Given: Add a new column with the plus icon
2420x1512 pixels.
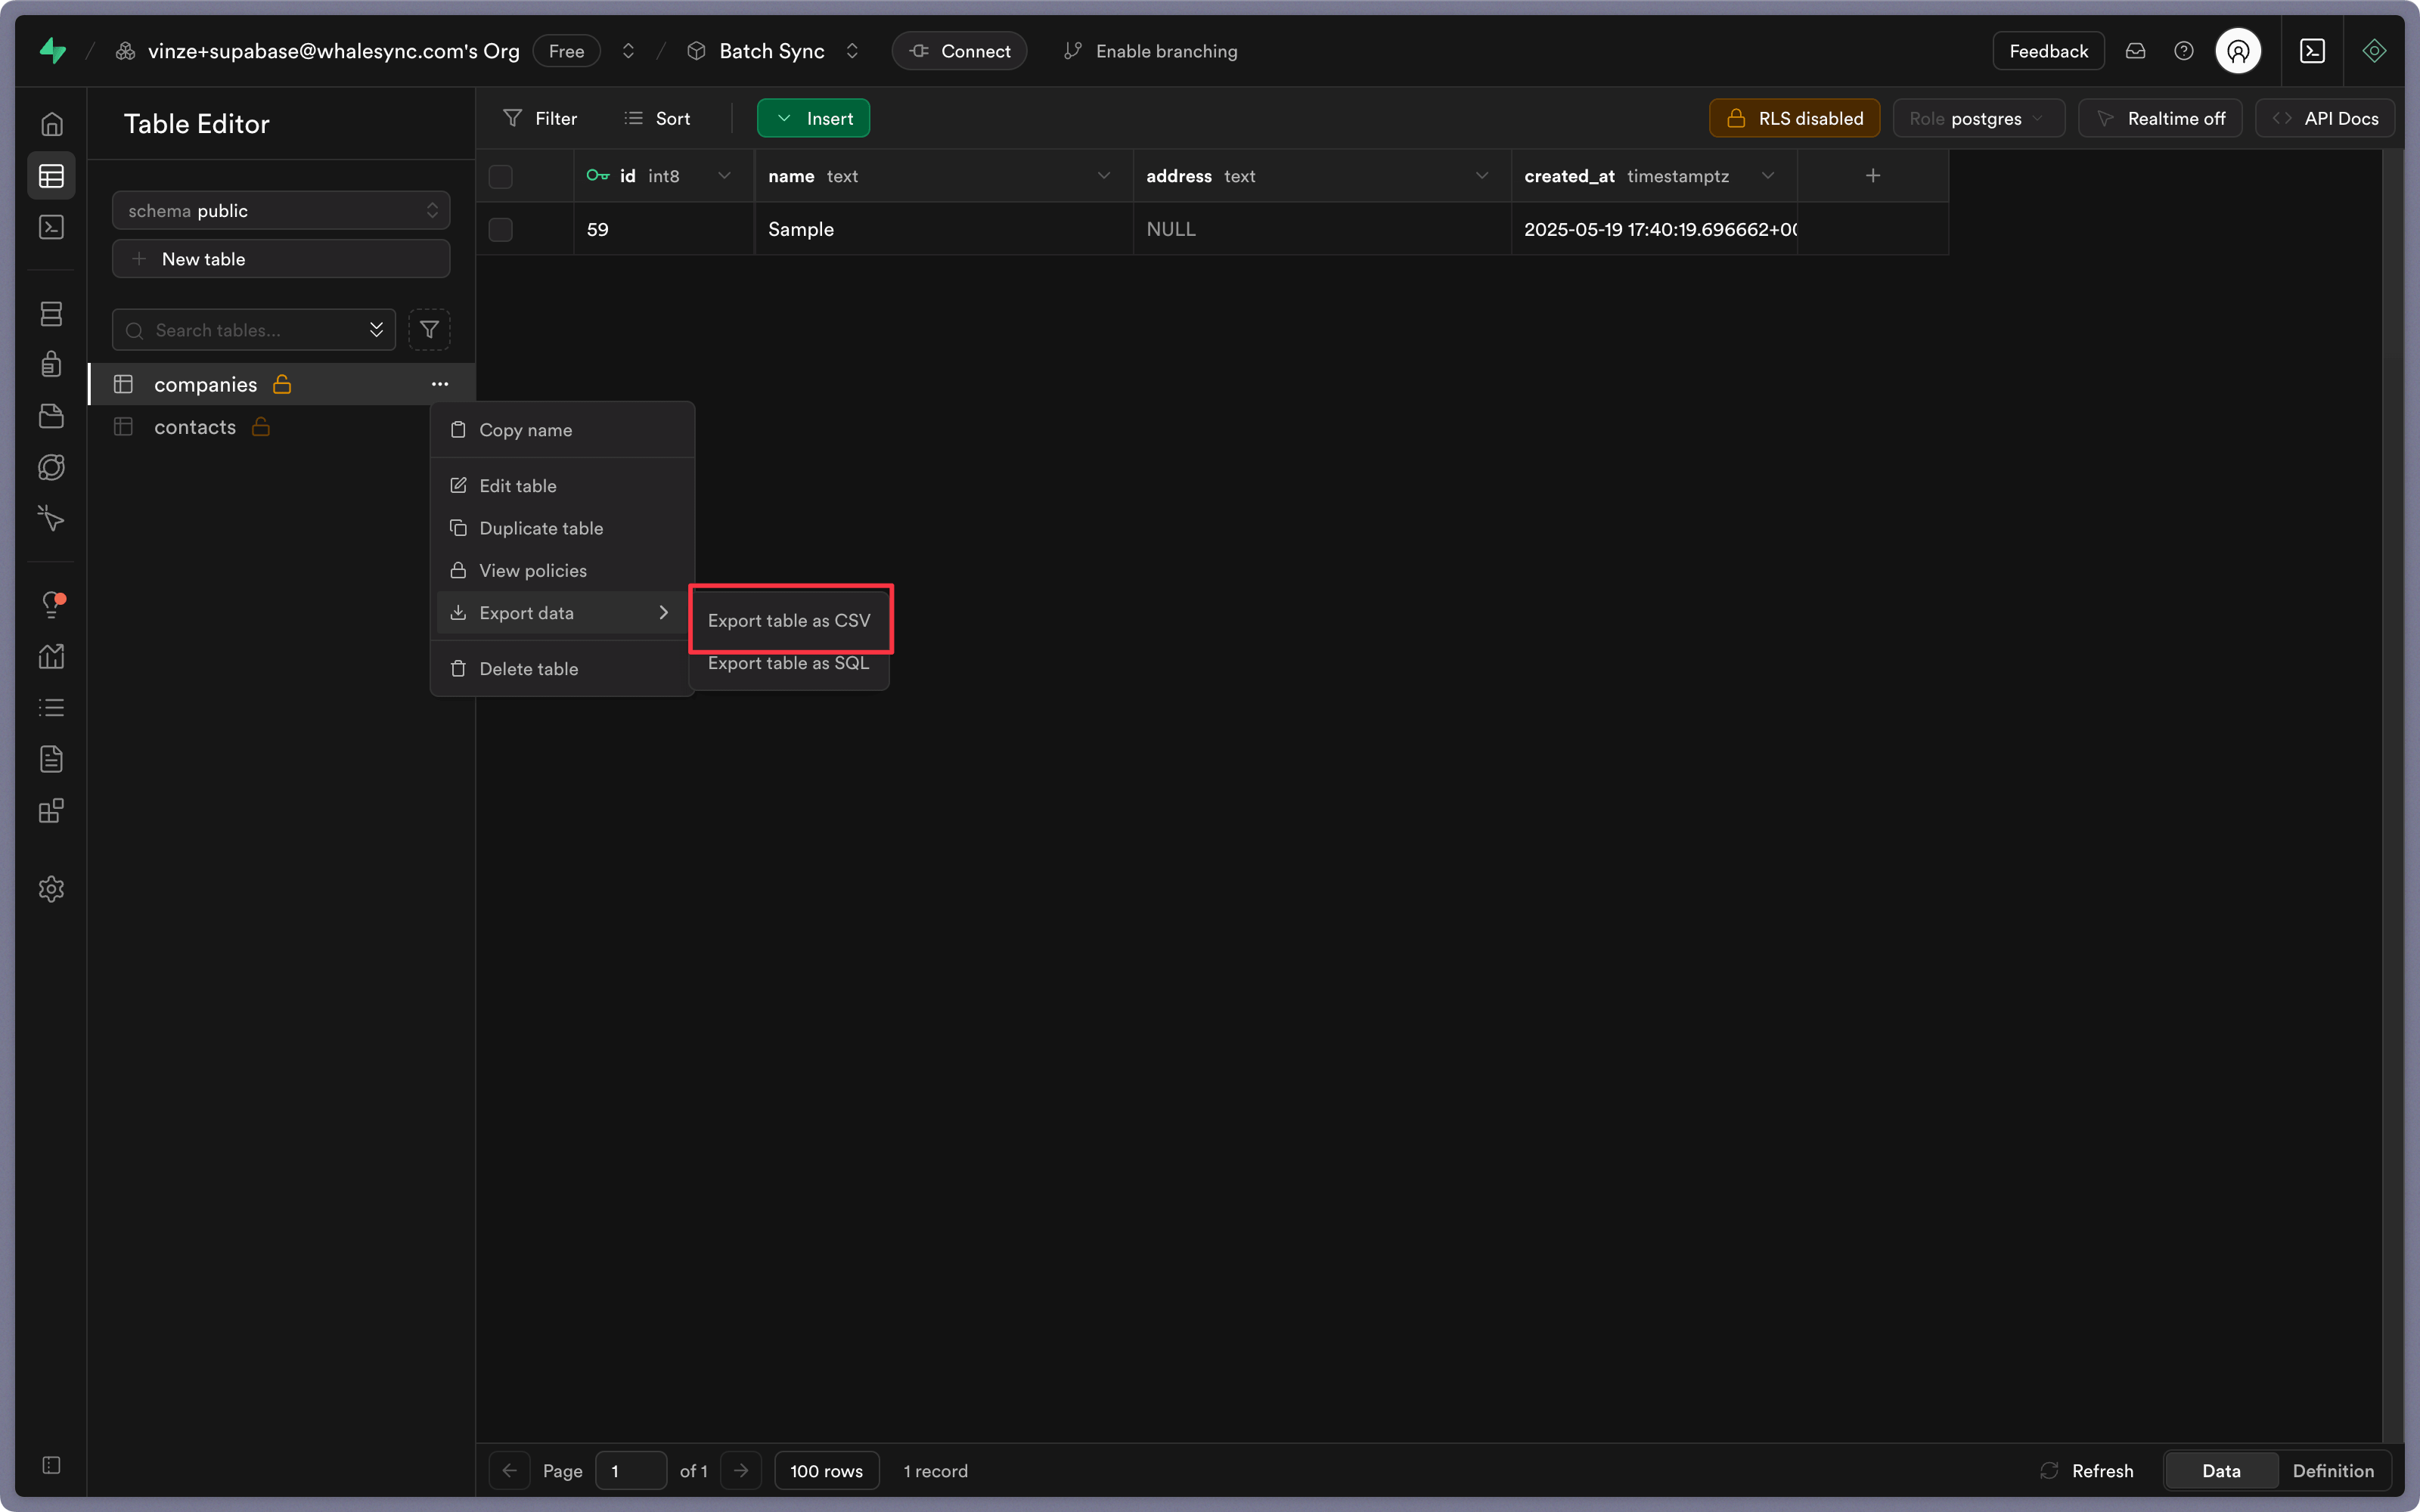Looking at the screenshot, I should (x=1873, y=176).
